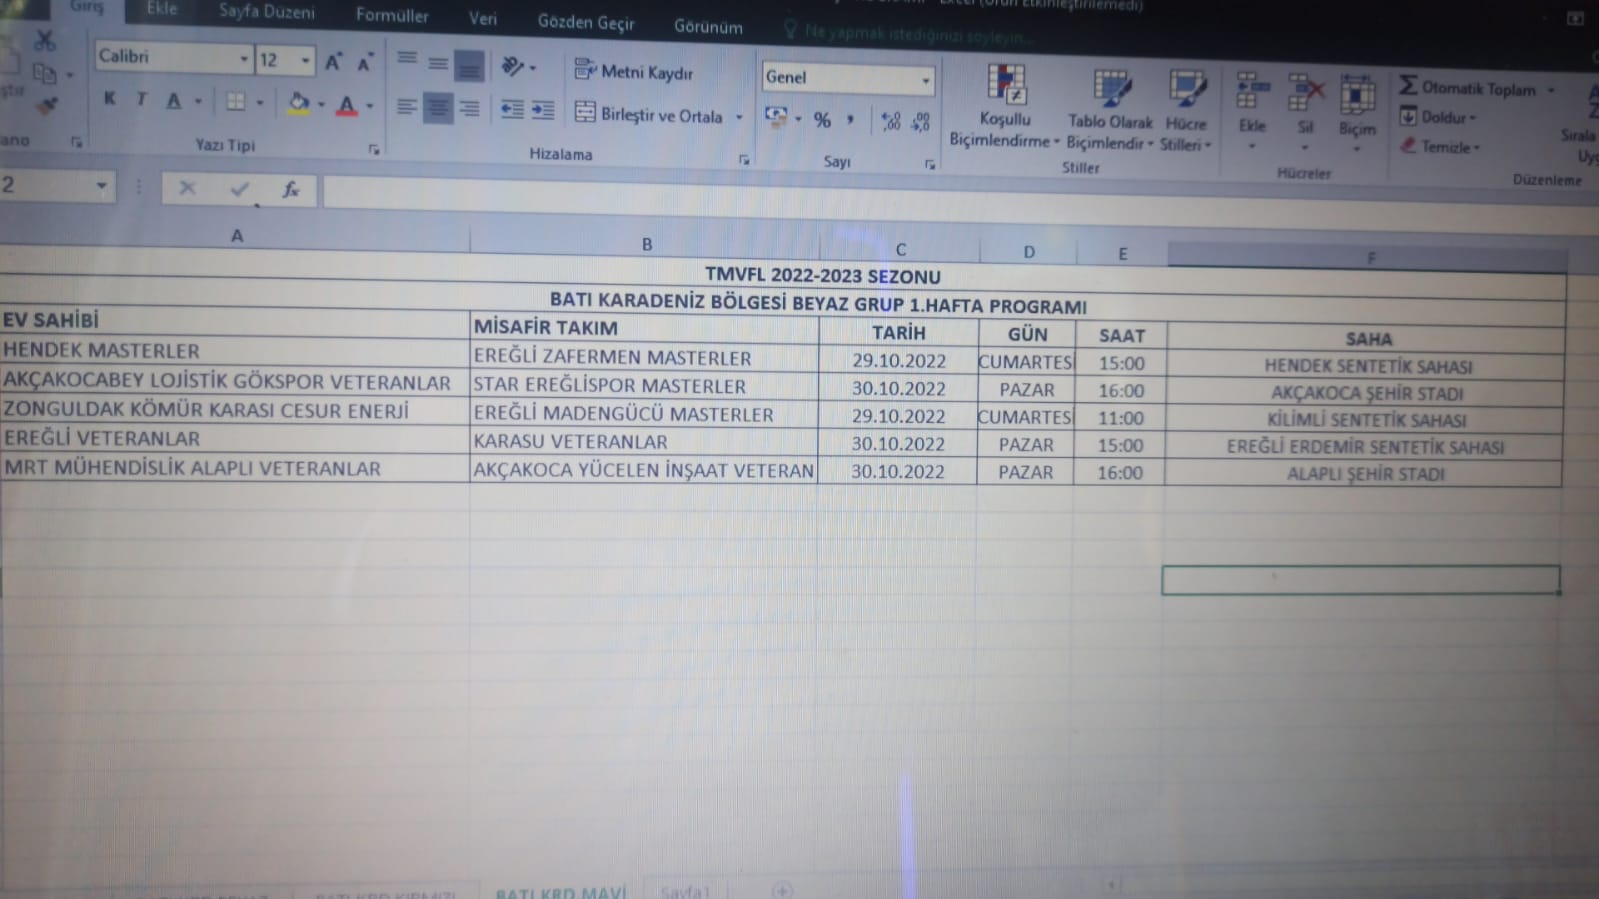Switch to BATI KRD MAVİ sheet tab
This screenshot has height=899, width=1599.
click(x=560, y=892)
